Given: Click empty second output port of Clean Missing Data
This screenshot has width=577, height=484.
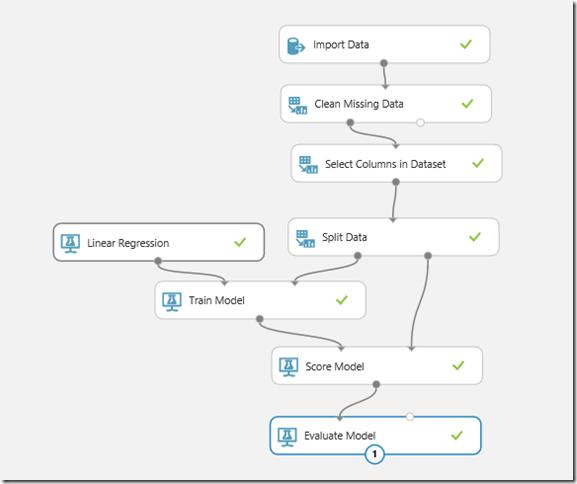Looking at the screenshot, I should coord(420,123).
